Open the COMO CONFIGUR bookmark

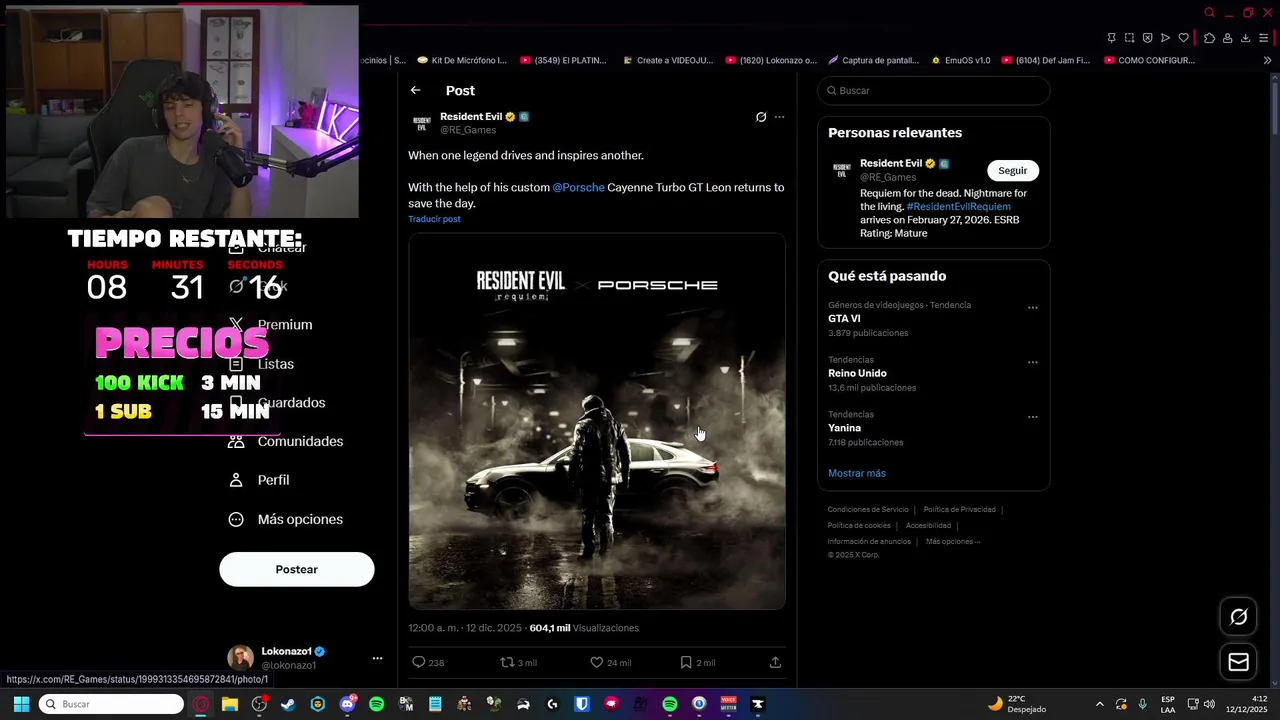click(x=1150, y=60)
